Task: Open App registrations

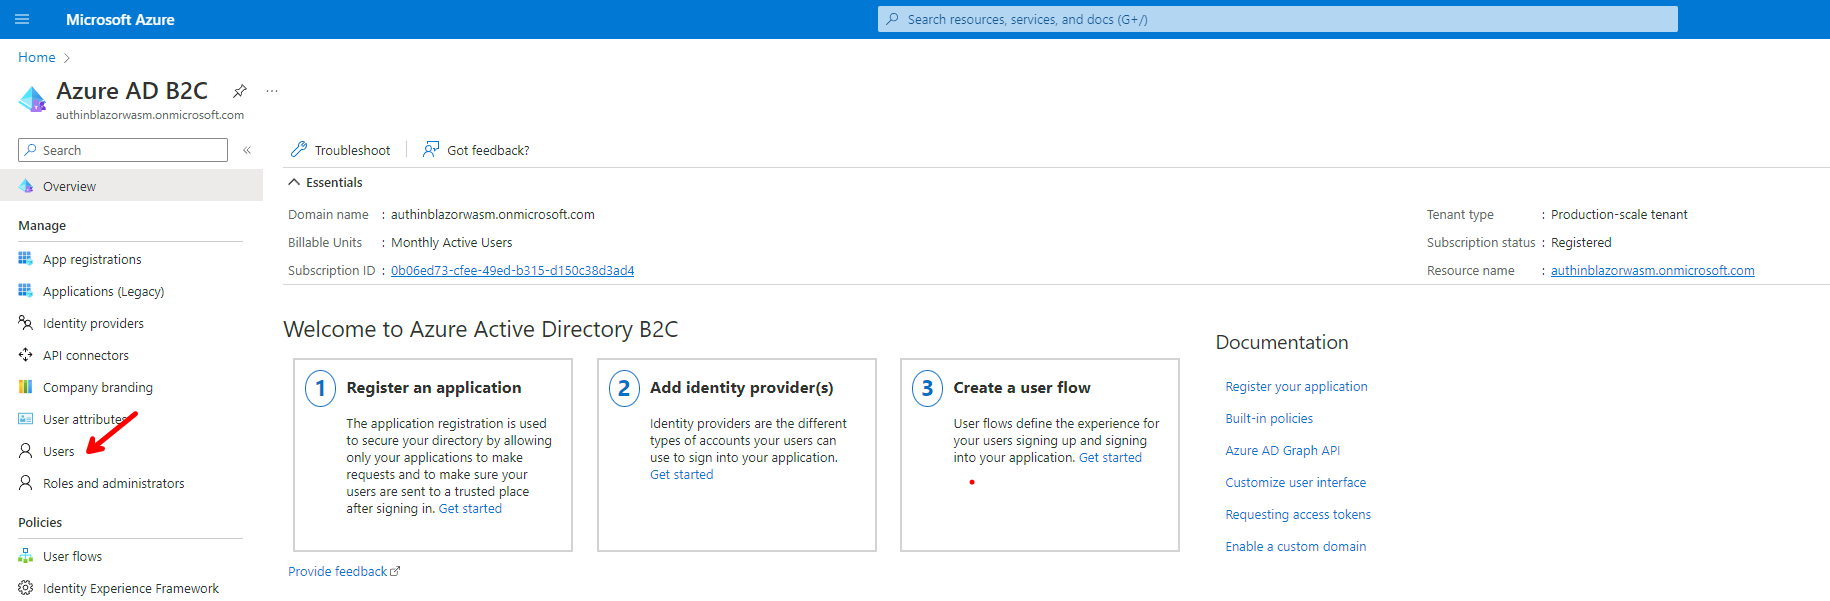Action: [92, 259]
